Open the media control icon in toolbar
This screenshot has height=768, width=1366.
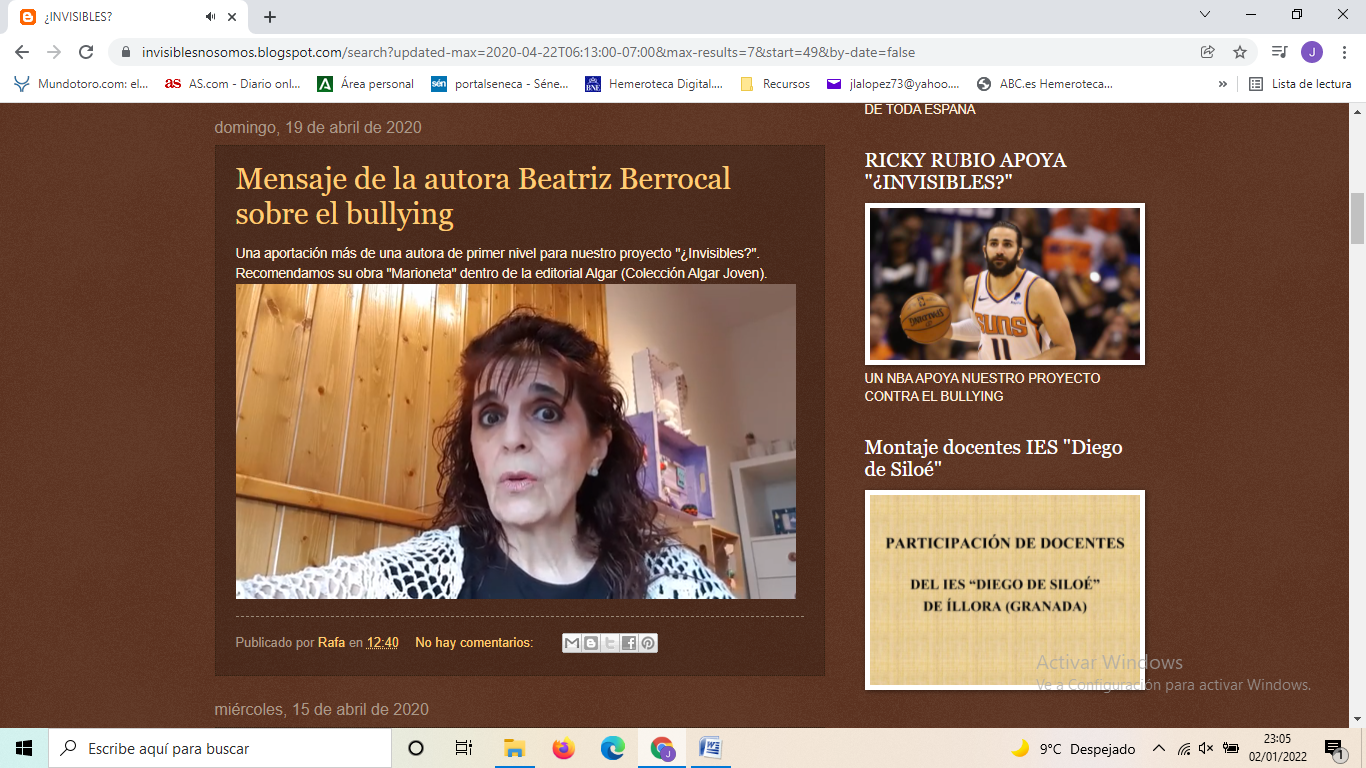[x=1279, y=52]
